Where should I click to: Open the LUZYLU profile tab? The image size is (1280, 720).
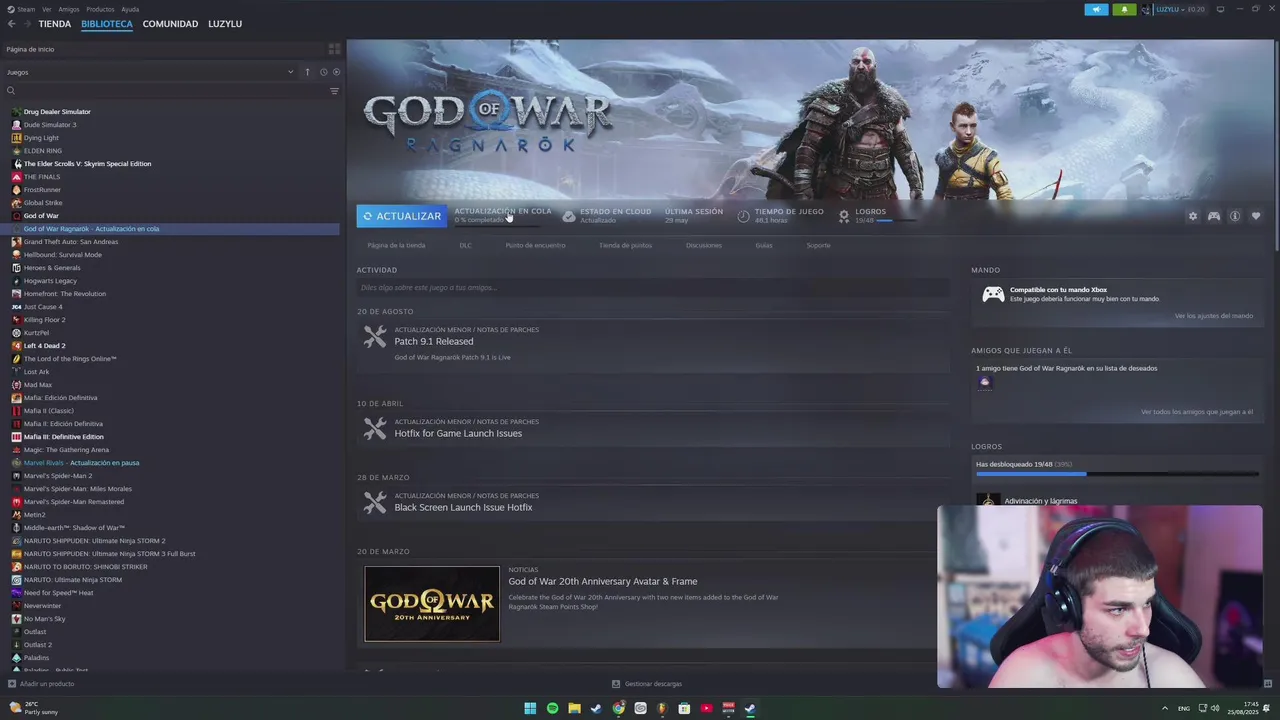pyautogui.click(x=225, y=24)
